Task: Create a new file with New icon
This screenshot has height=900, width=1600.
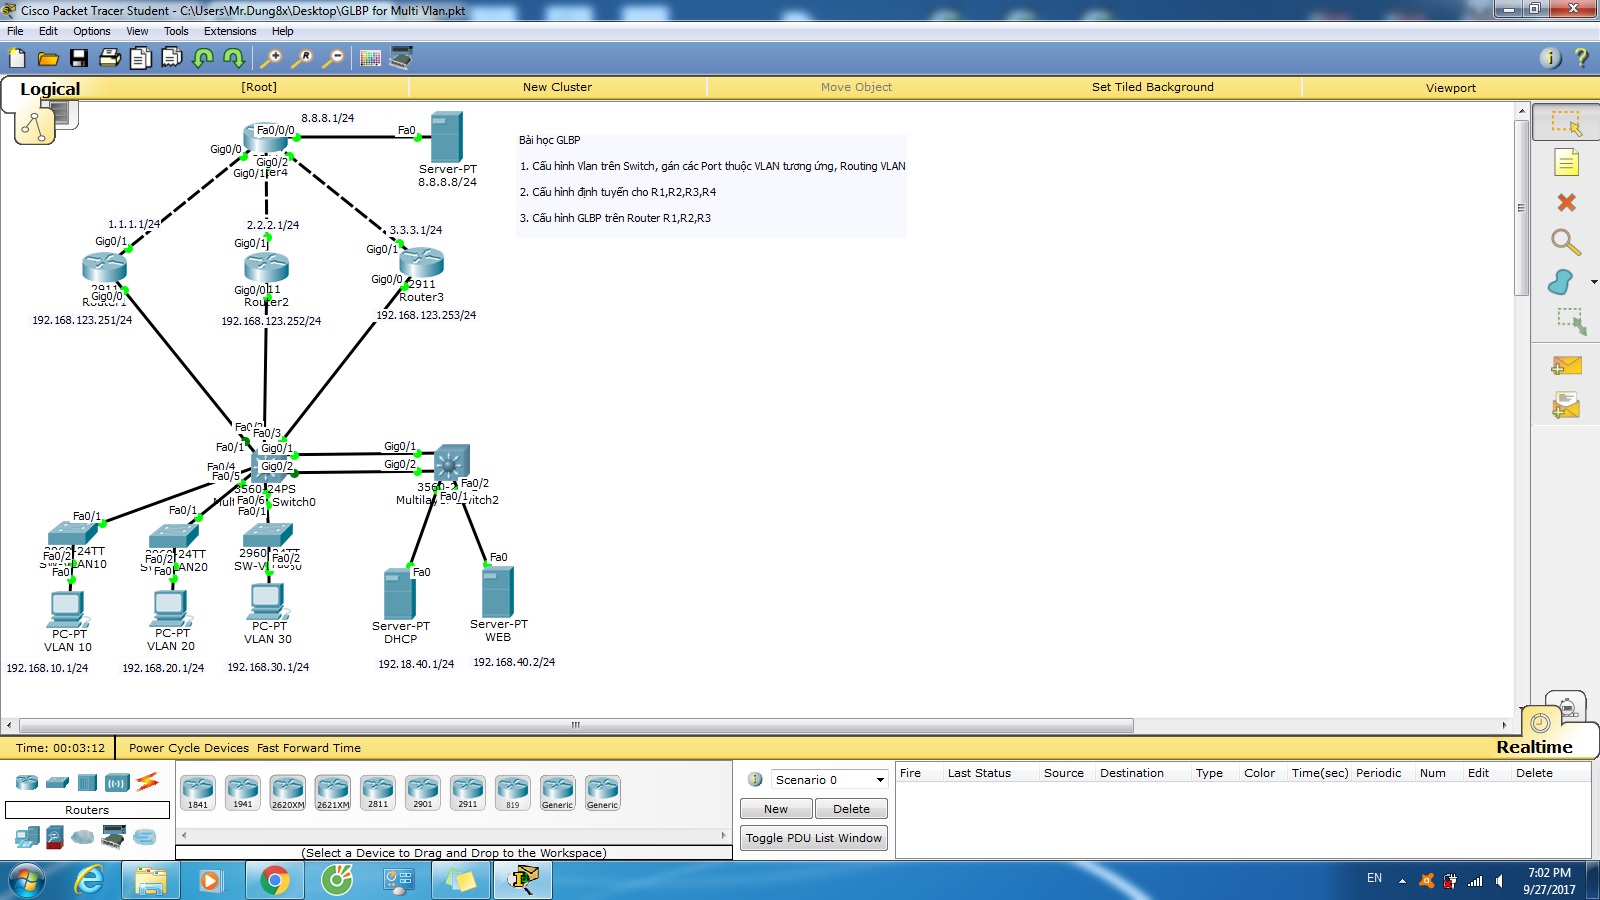Action: [17, 58]
